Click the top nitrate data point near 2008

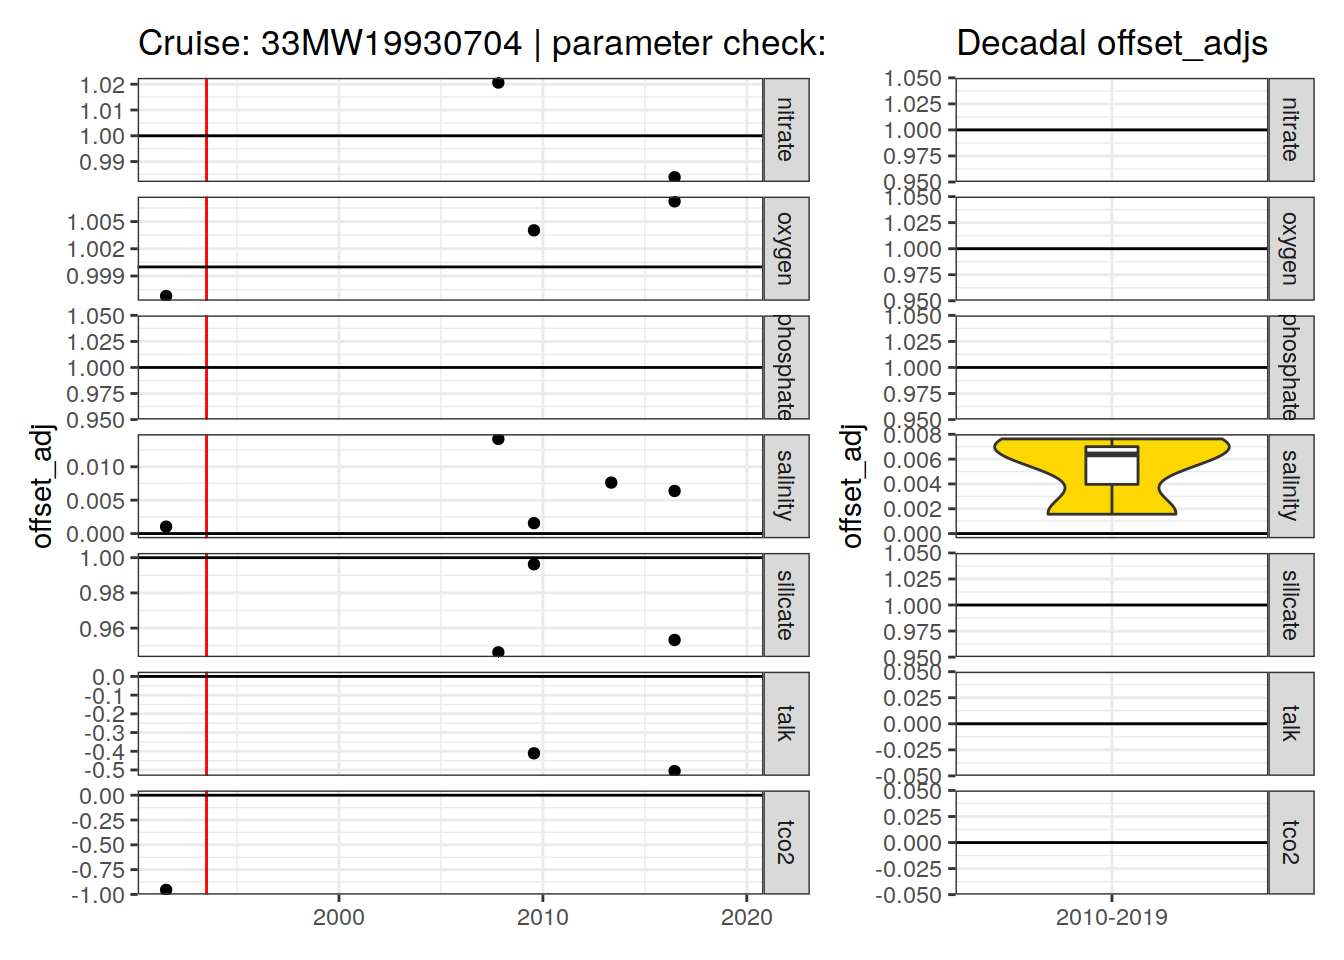click(x=498, y=83)
